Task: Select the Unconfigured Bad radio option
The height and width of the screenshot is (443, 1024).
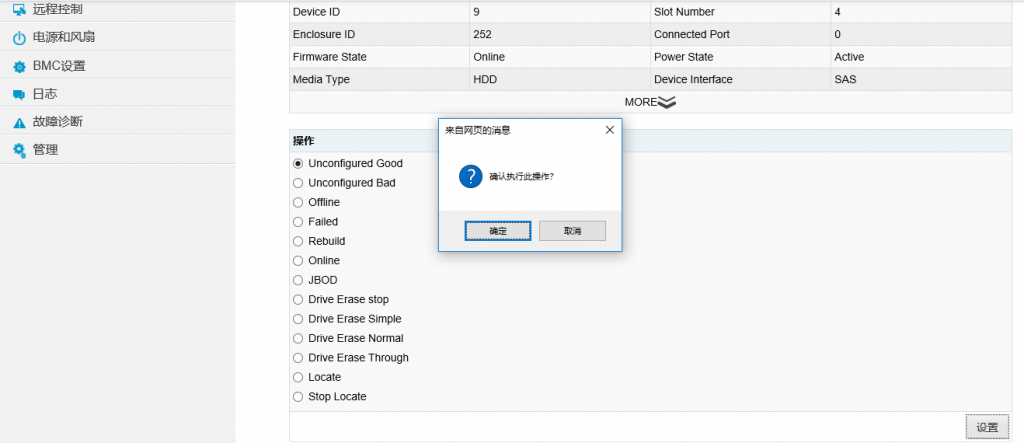Action: (298, 183)
